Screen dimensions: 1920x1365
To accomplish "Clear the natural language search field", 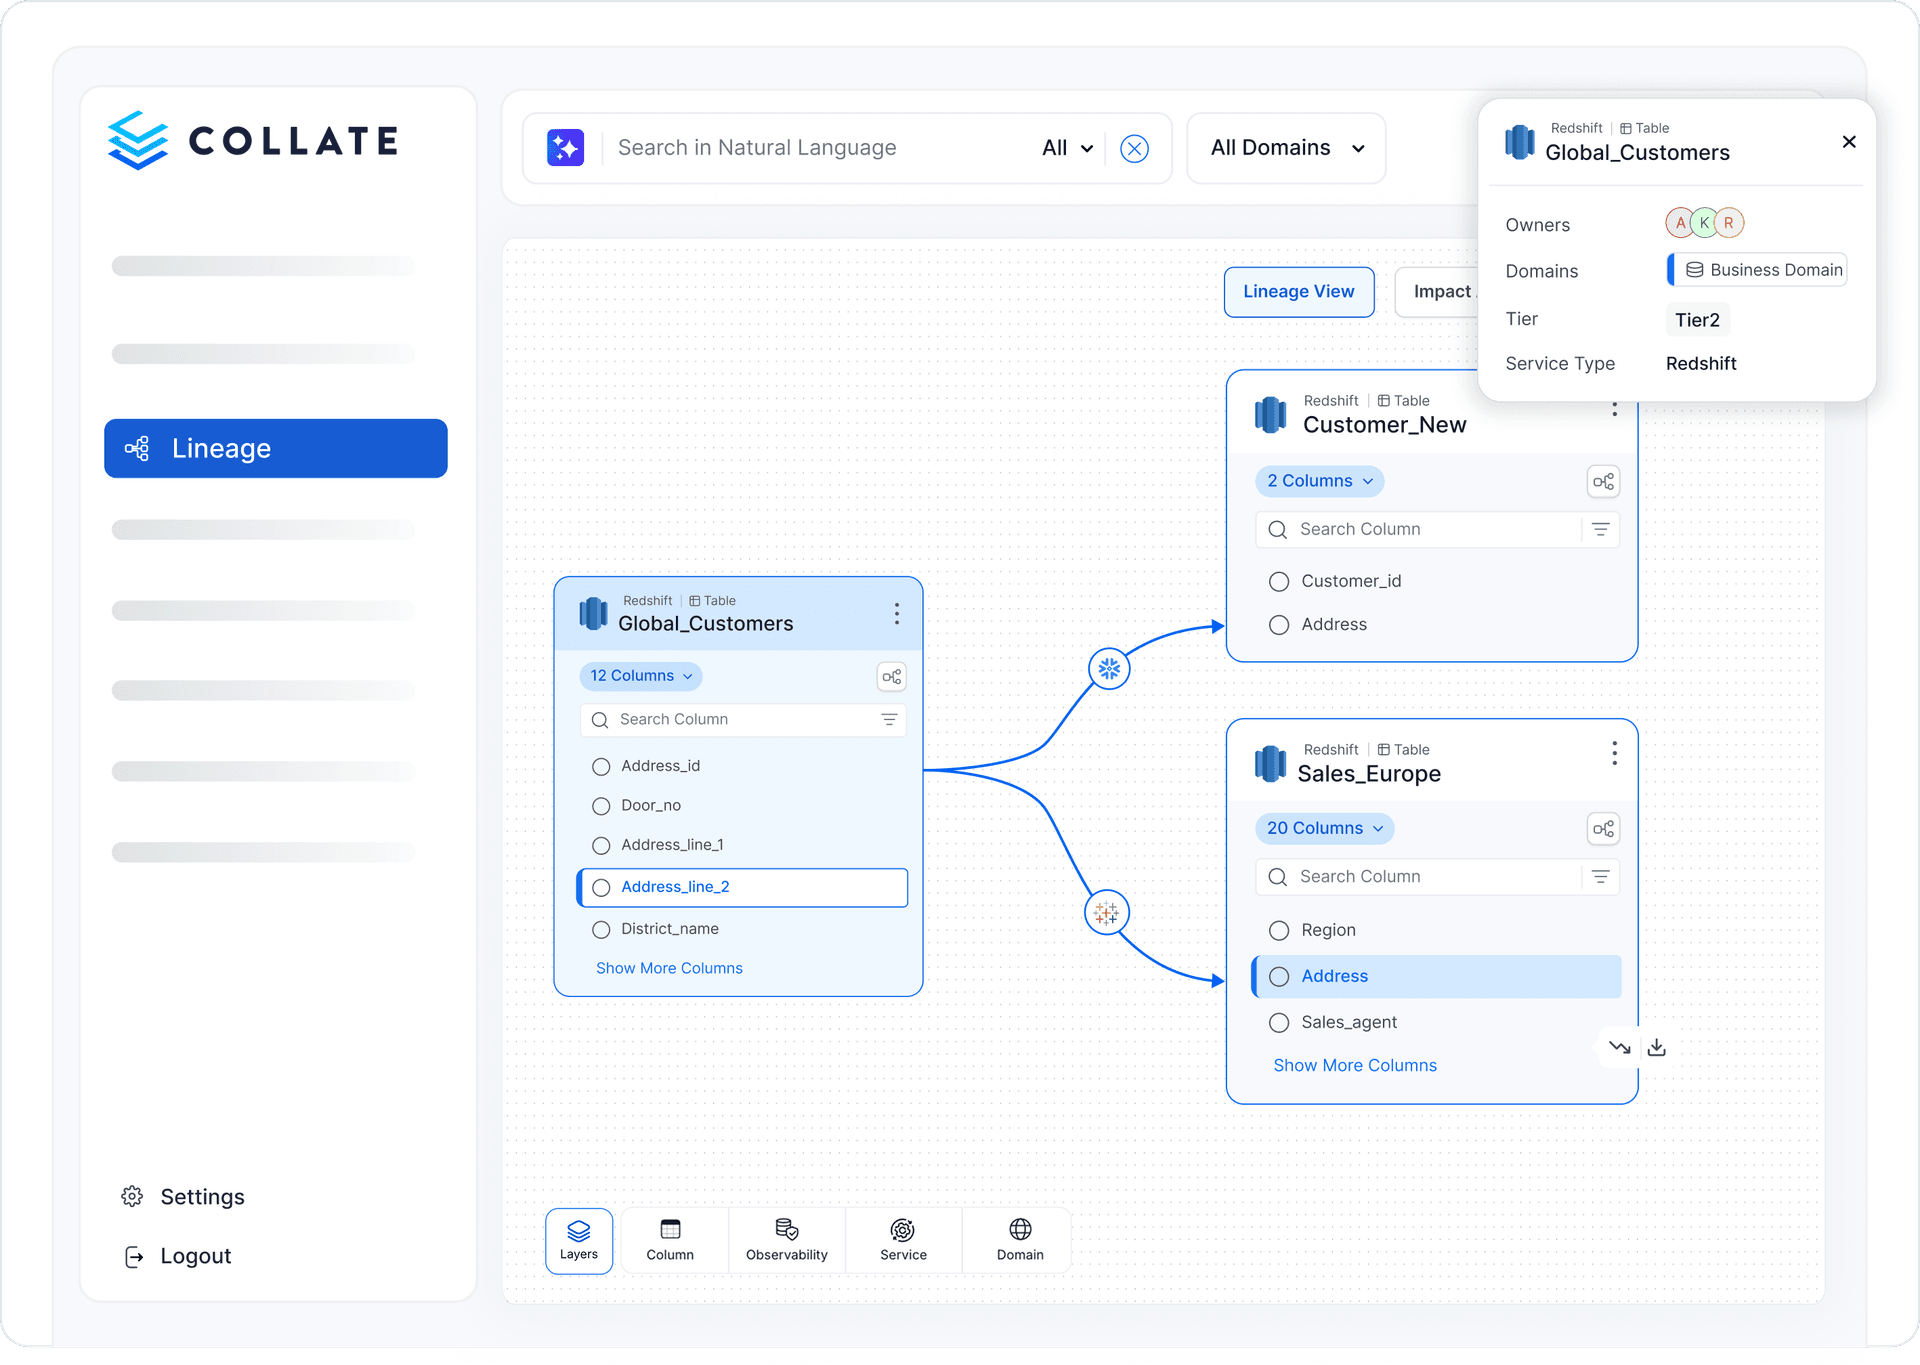I will [1133, 149].
